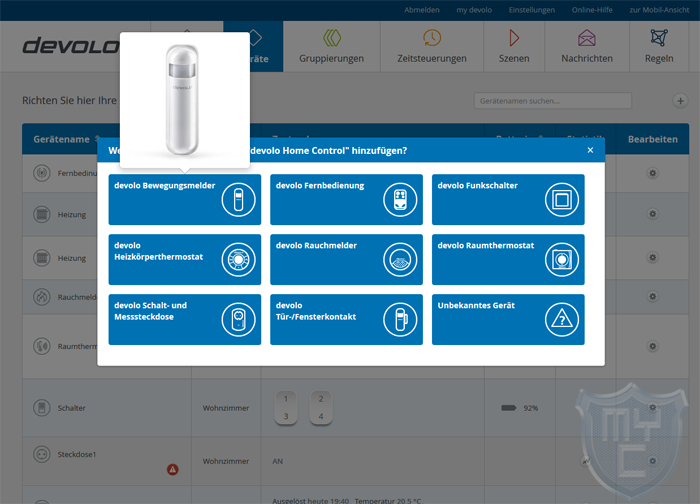
Task: Select the Unbekanntes Gerät label
Action: coord(476,305)
